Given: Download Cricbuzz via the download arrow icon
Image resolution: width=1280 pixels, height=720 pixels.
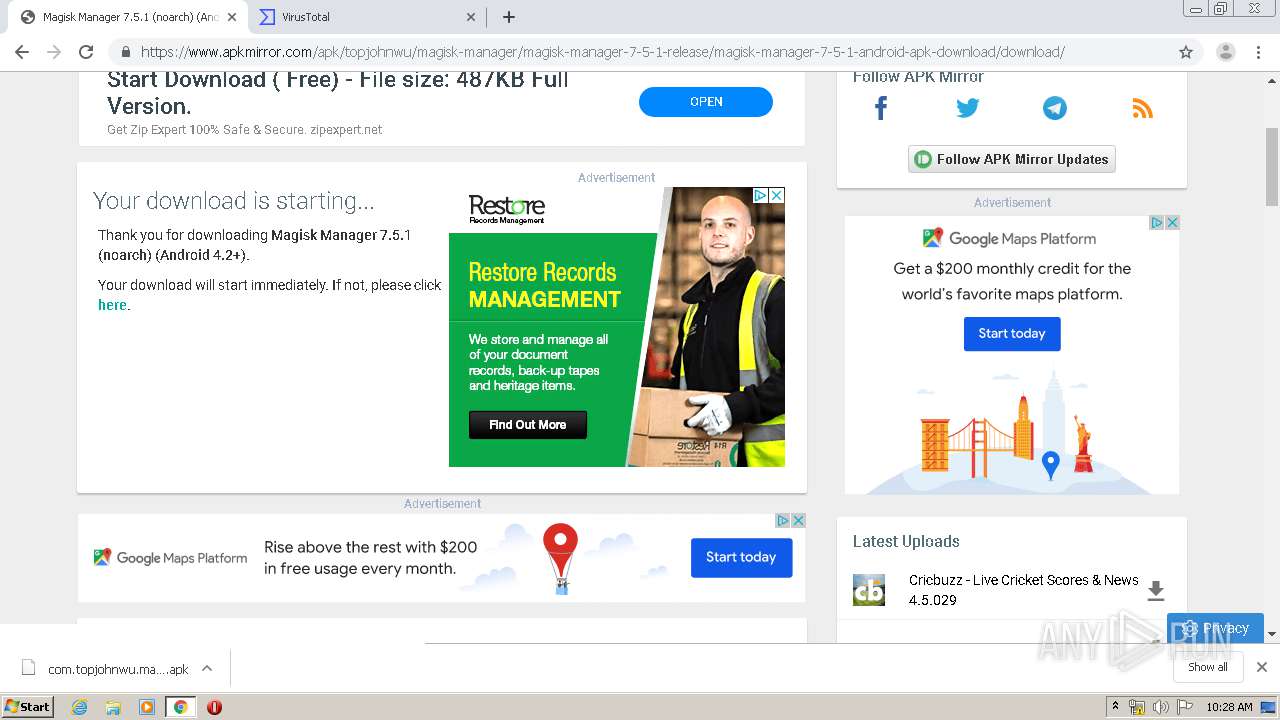Looking at the screenshot, I should (x=1156, y=590).
